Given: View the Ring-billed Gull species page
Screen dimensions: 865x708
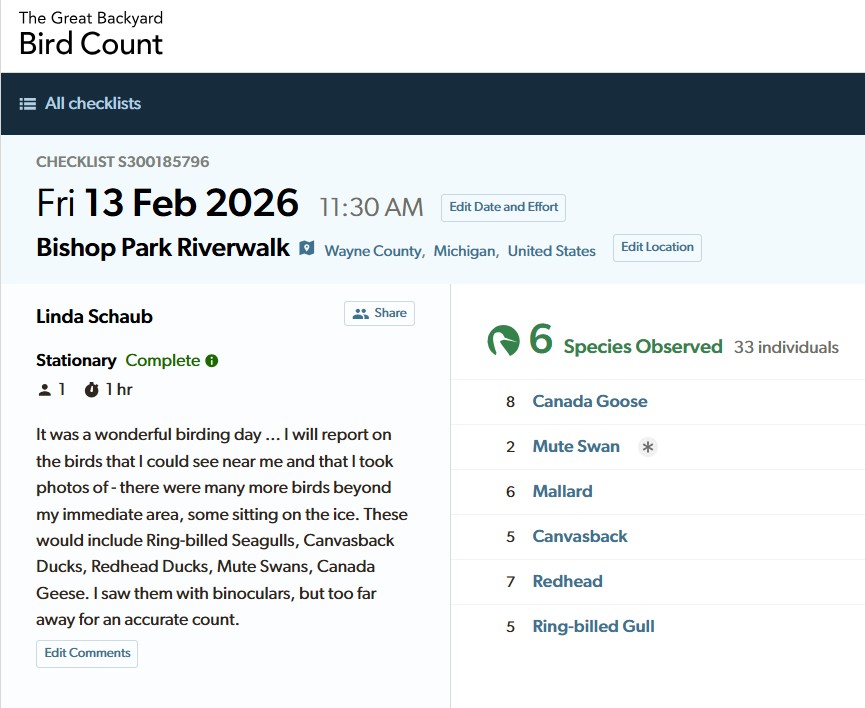Looking at the screenshot, I should coord(593,626).
